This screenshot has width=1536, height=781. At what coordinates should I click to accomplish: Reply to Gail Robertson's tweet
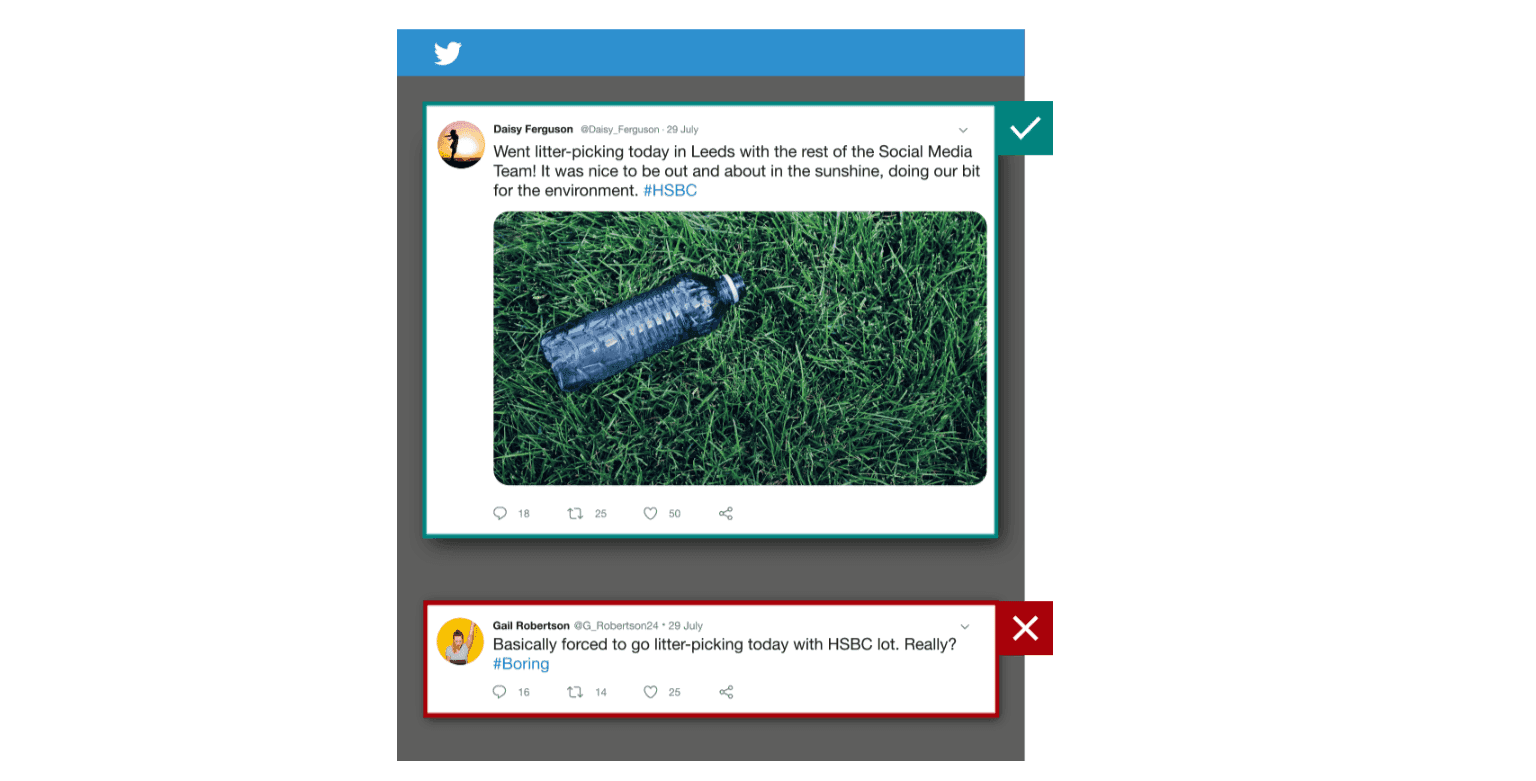[501, 692]
